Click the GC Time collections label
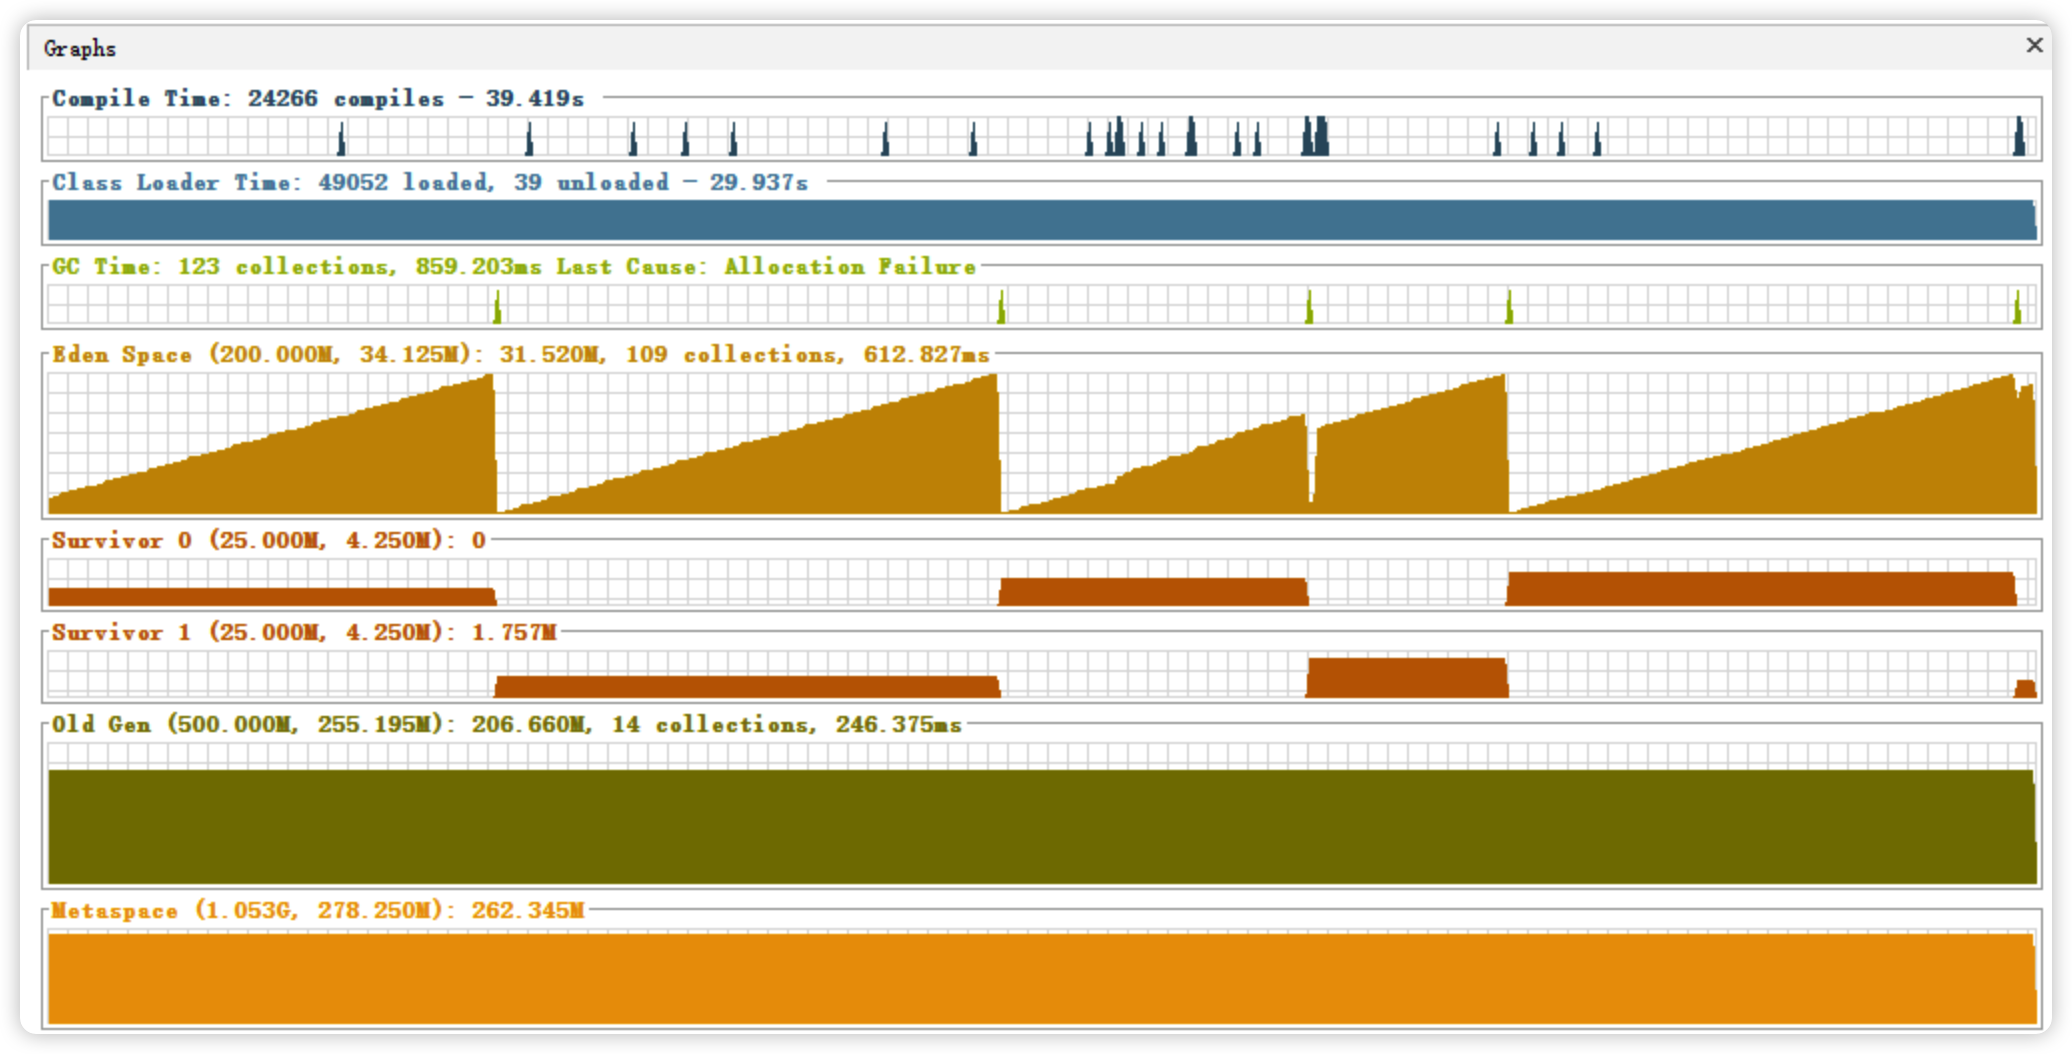This screenshot has width=2072, height=1054. click(x=514, y=266)
